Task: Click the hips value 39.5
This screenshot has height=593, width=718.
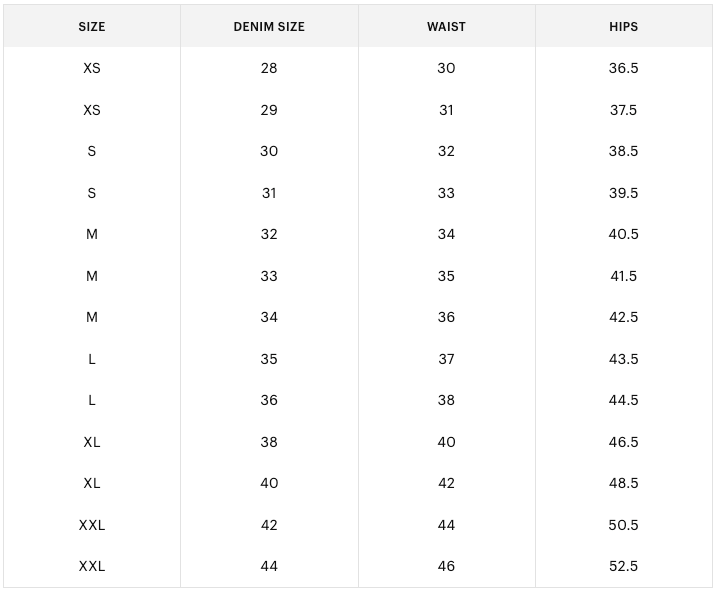Action: (x=623, y=193)
